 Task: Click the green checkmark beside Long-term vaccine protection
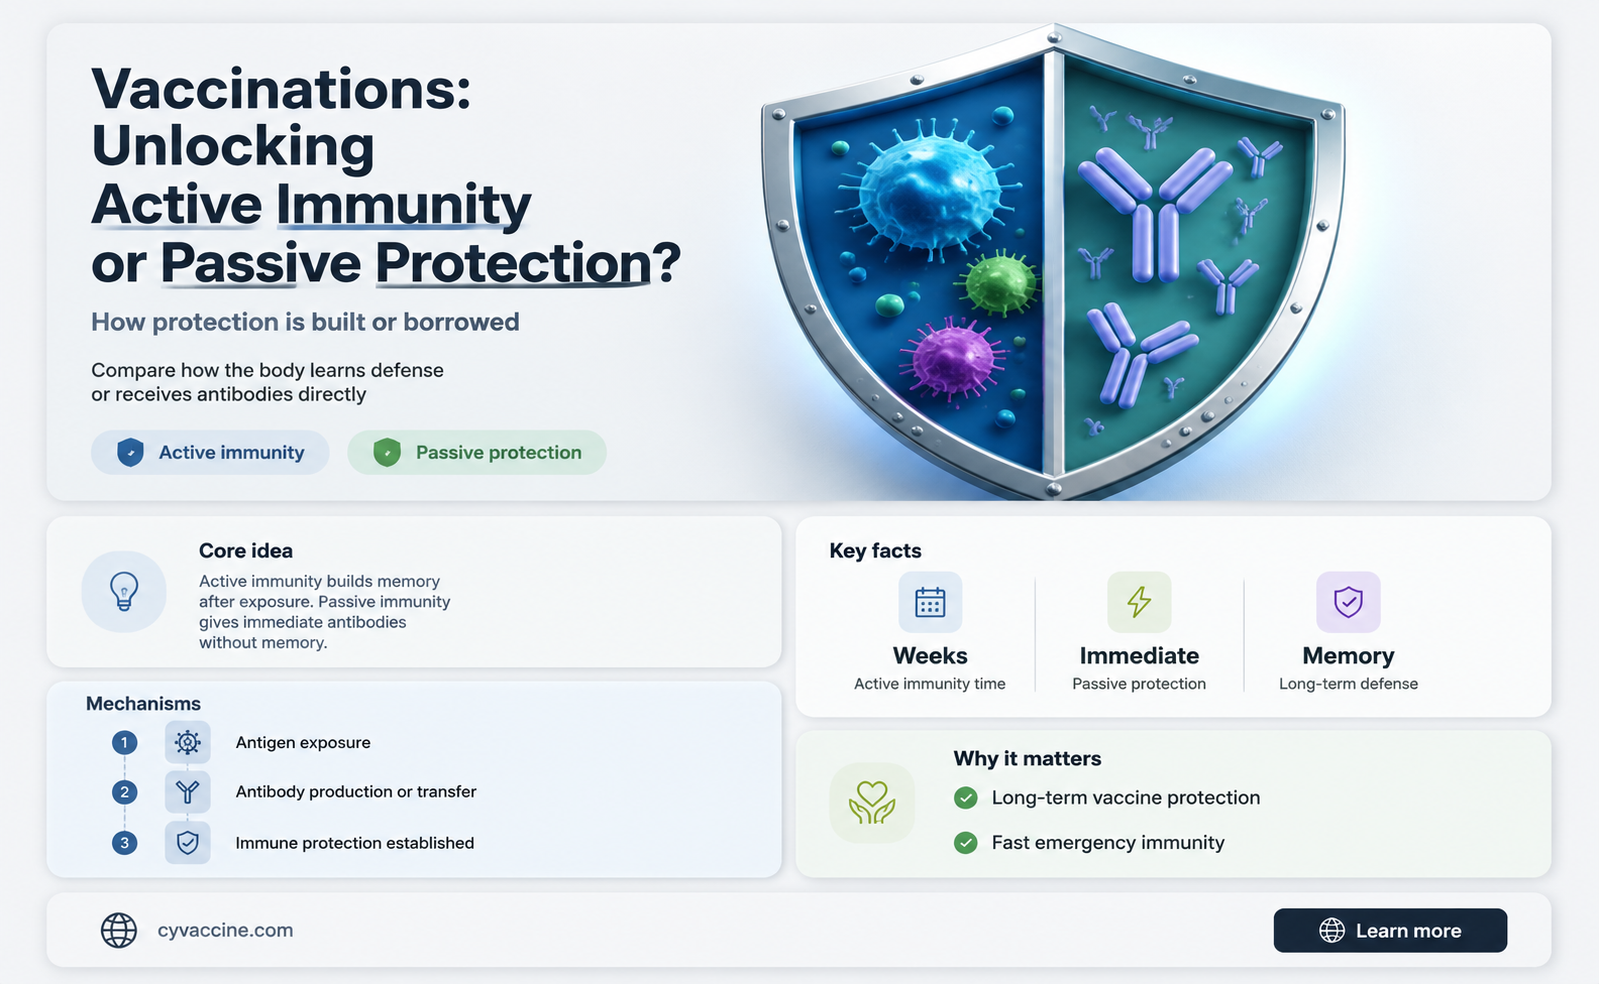[966, 798]
